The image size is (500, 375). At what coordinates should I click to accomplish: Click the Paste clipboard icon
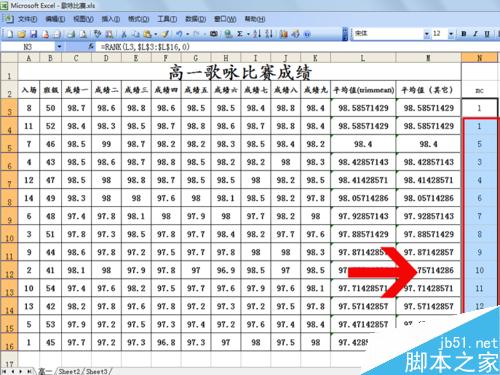[147, 34]
